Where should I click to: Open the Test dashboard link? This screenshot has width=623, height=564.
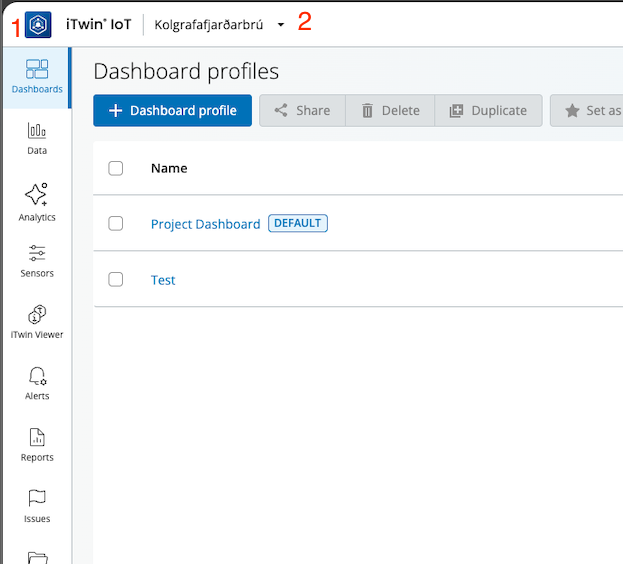(x=163, y=280)
